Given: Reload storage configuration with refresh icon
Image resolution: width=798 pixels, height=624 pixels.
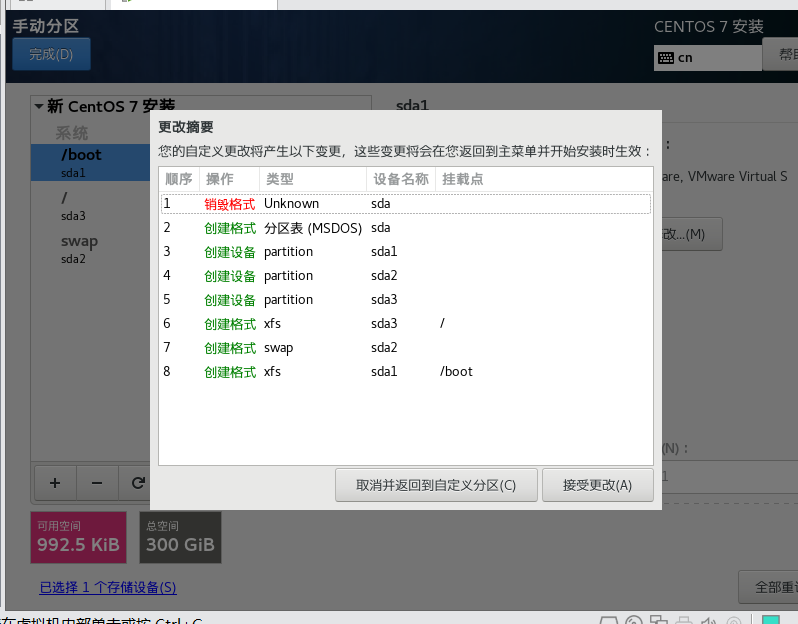Looking at the screenshot, I should click(136, 483).
